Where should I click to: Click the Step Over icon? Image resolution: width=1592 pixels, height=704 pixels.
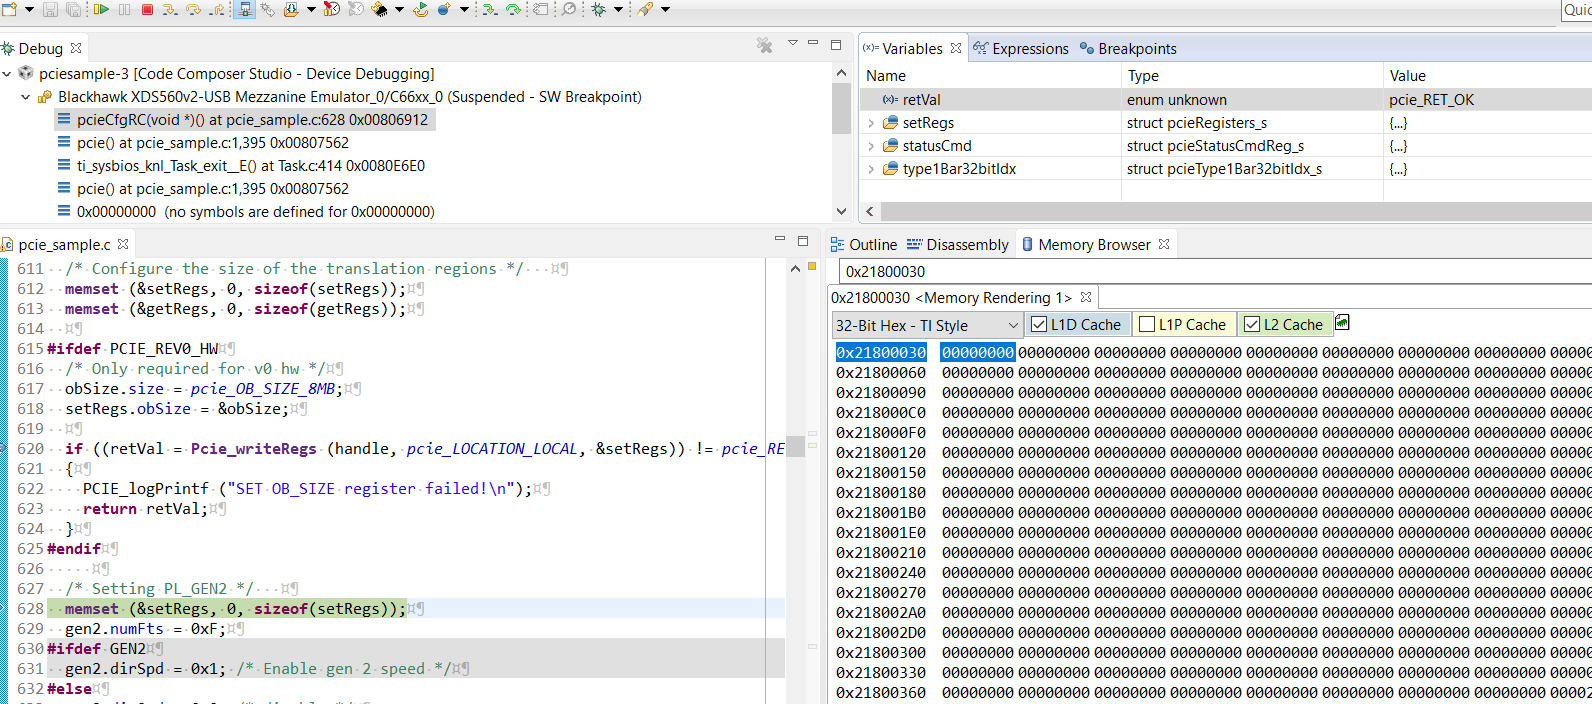click(x=193, y=9)
